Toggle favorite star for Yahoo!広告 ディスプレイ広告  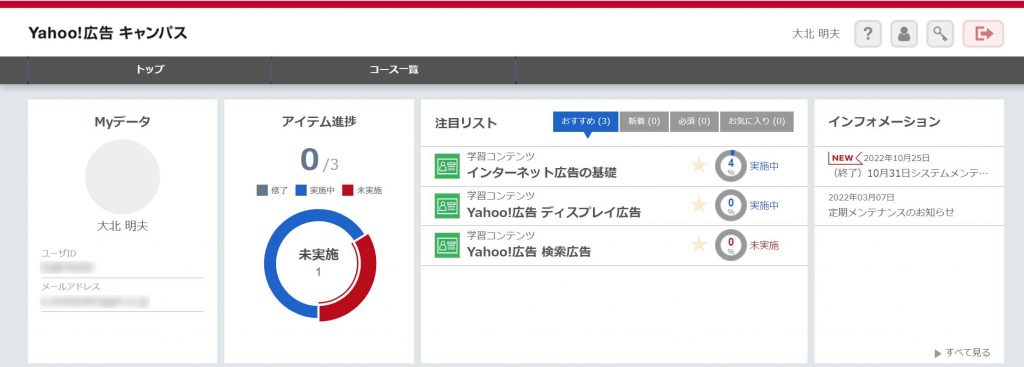pos(699,205)
